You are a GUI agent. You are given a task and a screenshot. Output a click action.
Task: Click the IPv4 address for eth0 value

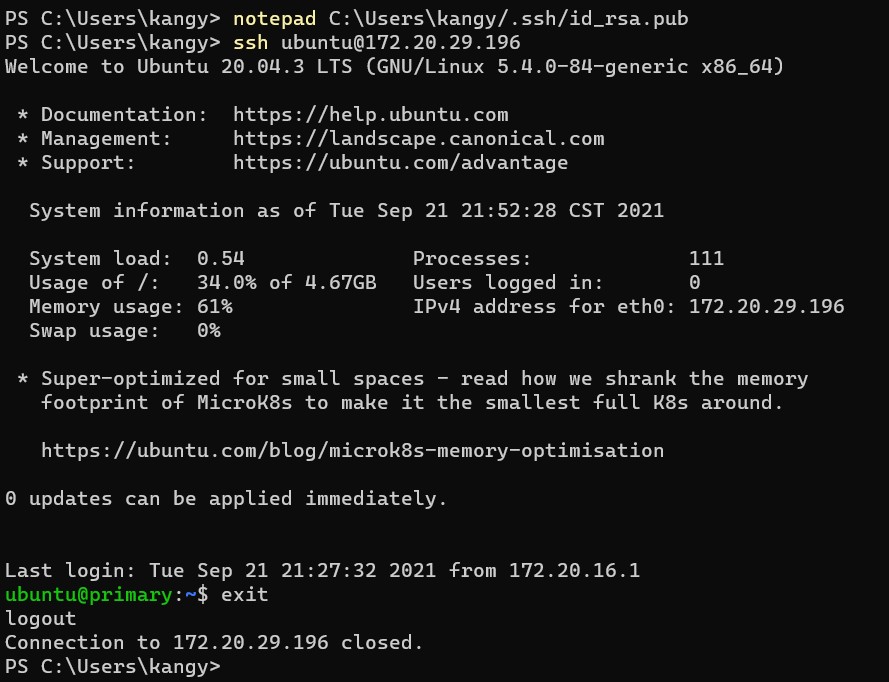click(x=767, y=307)
